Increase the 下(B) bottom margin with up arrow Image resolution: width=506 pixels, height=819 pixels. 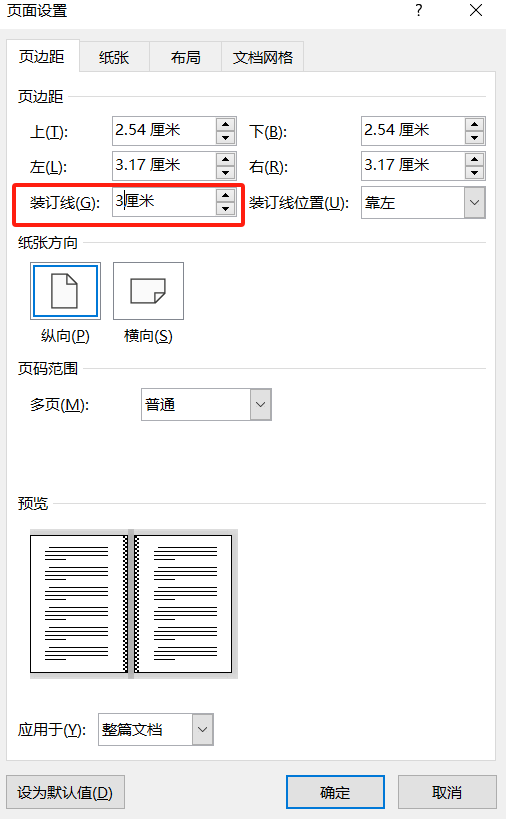tap(474, 124)
